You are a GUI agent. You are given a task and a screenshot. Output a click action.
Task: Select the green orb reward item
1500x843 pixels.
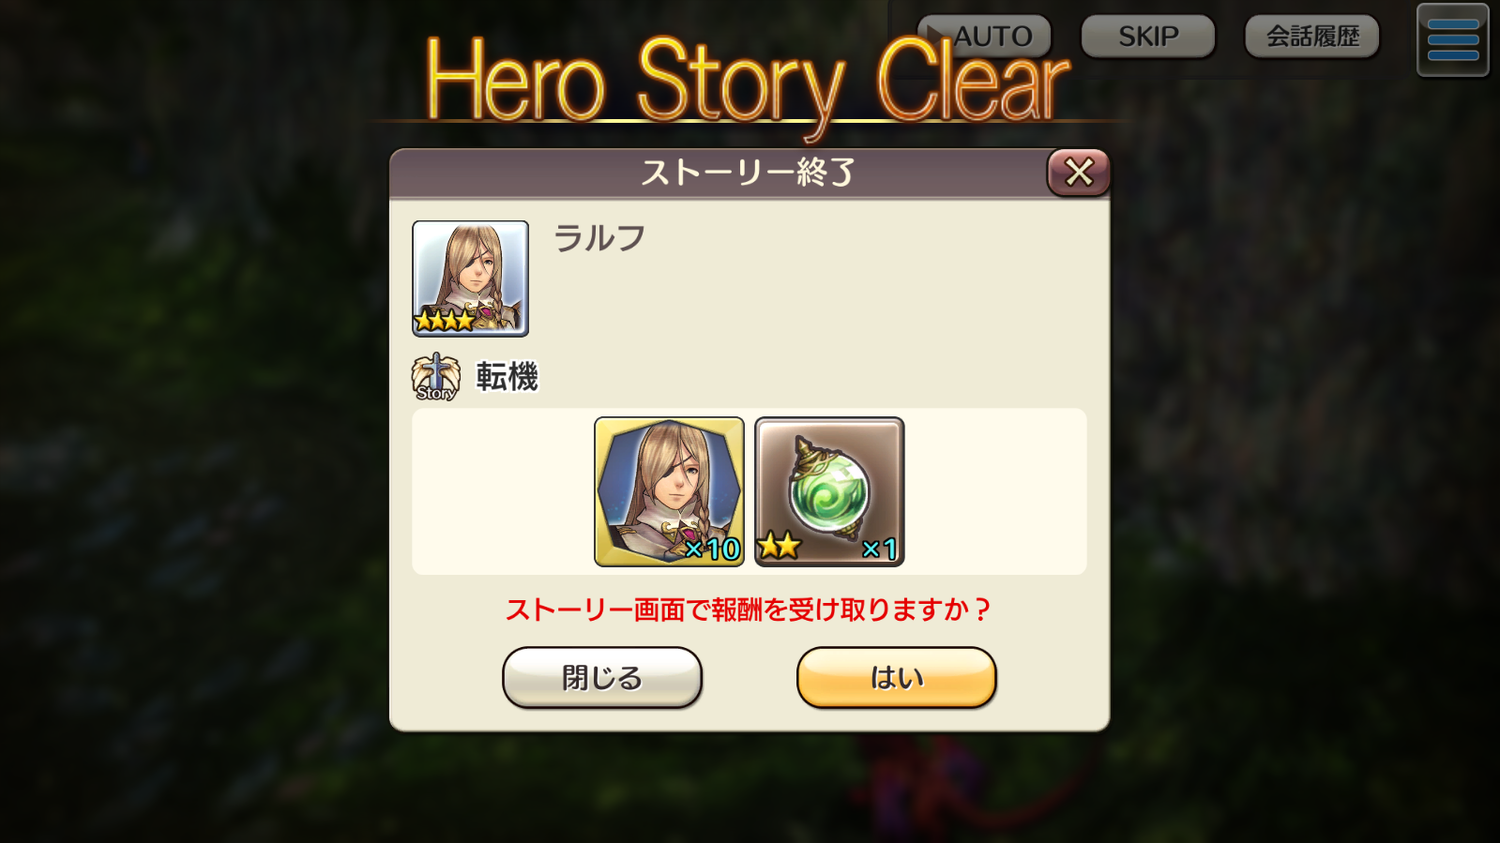829,492
